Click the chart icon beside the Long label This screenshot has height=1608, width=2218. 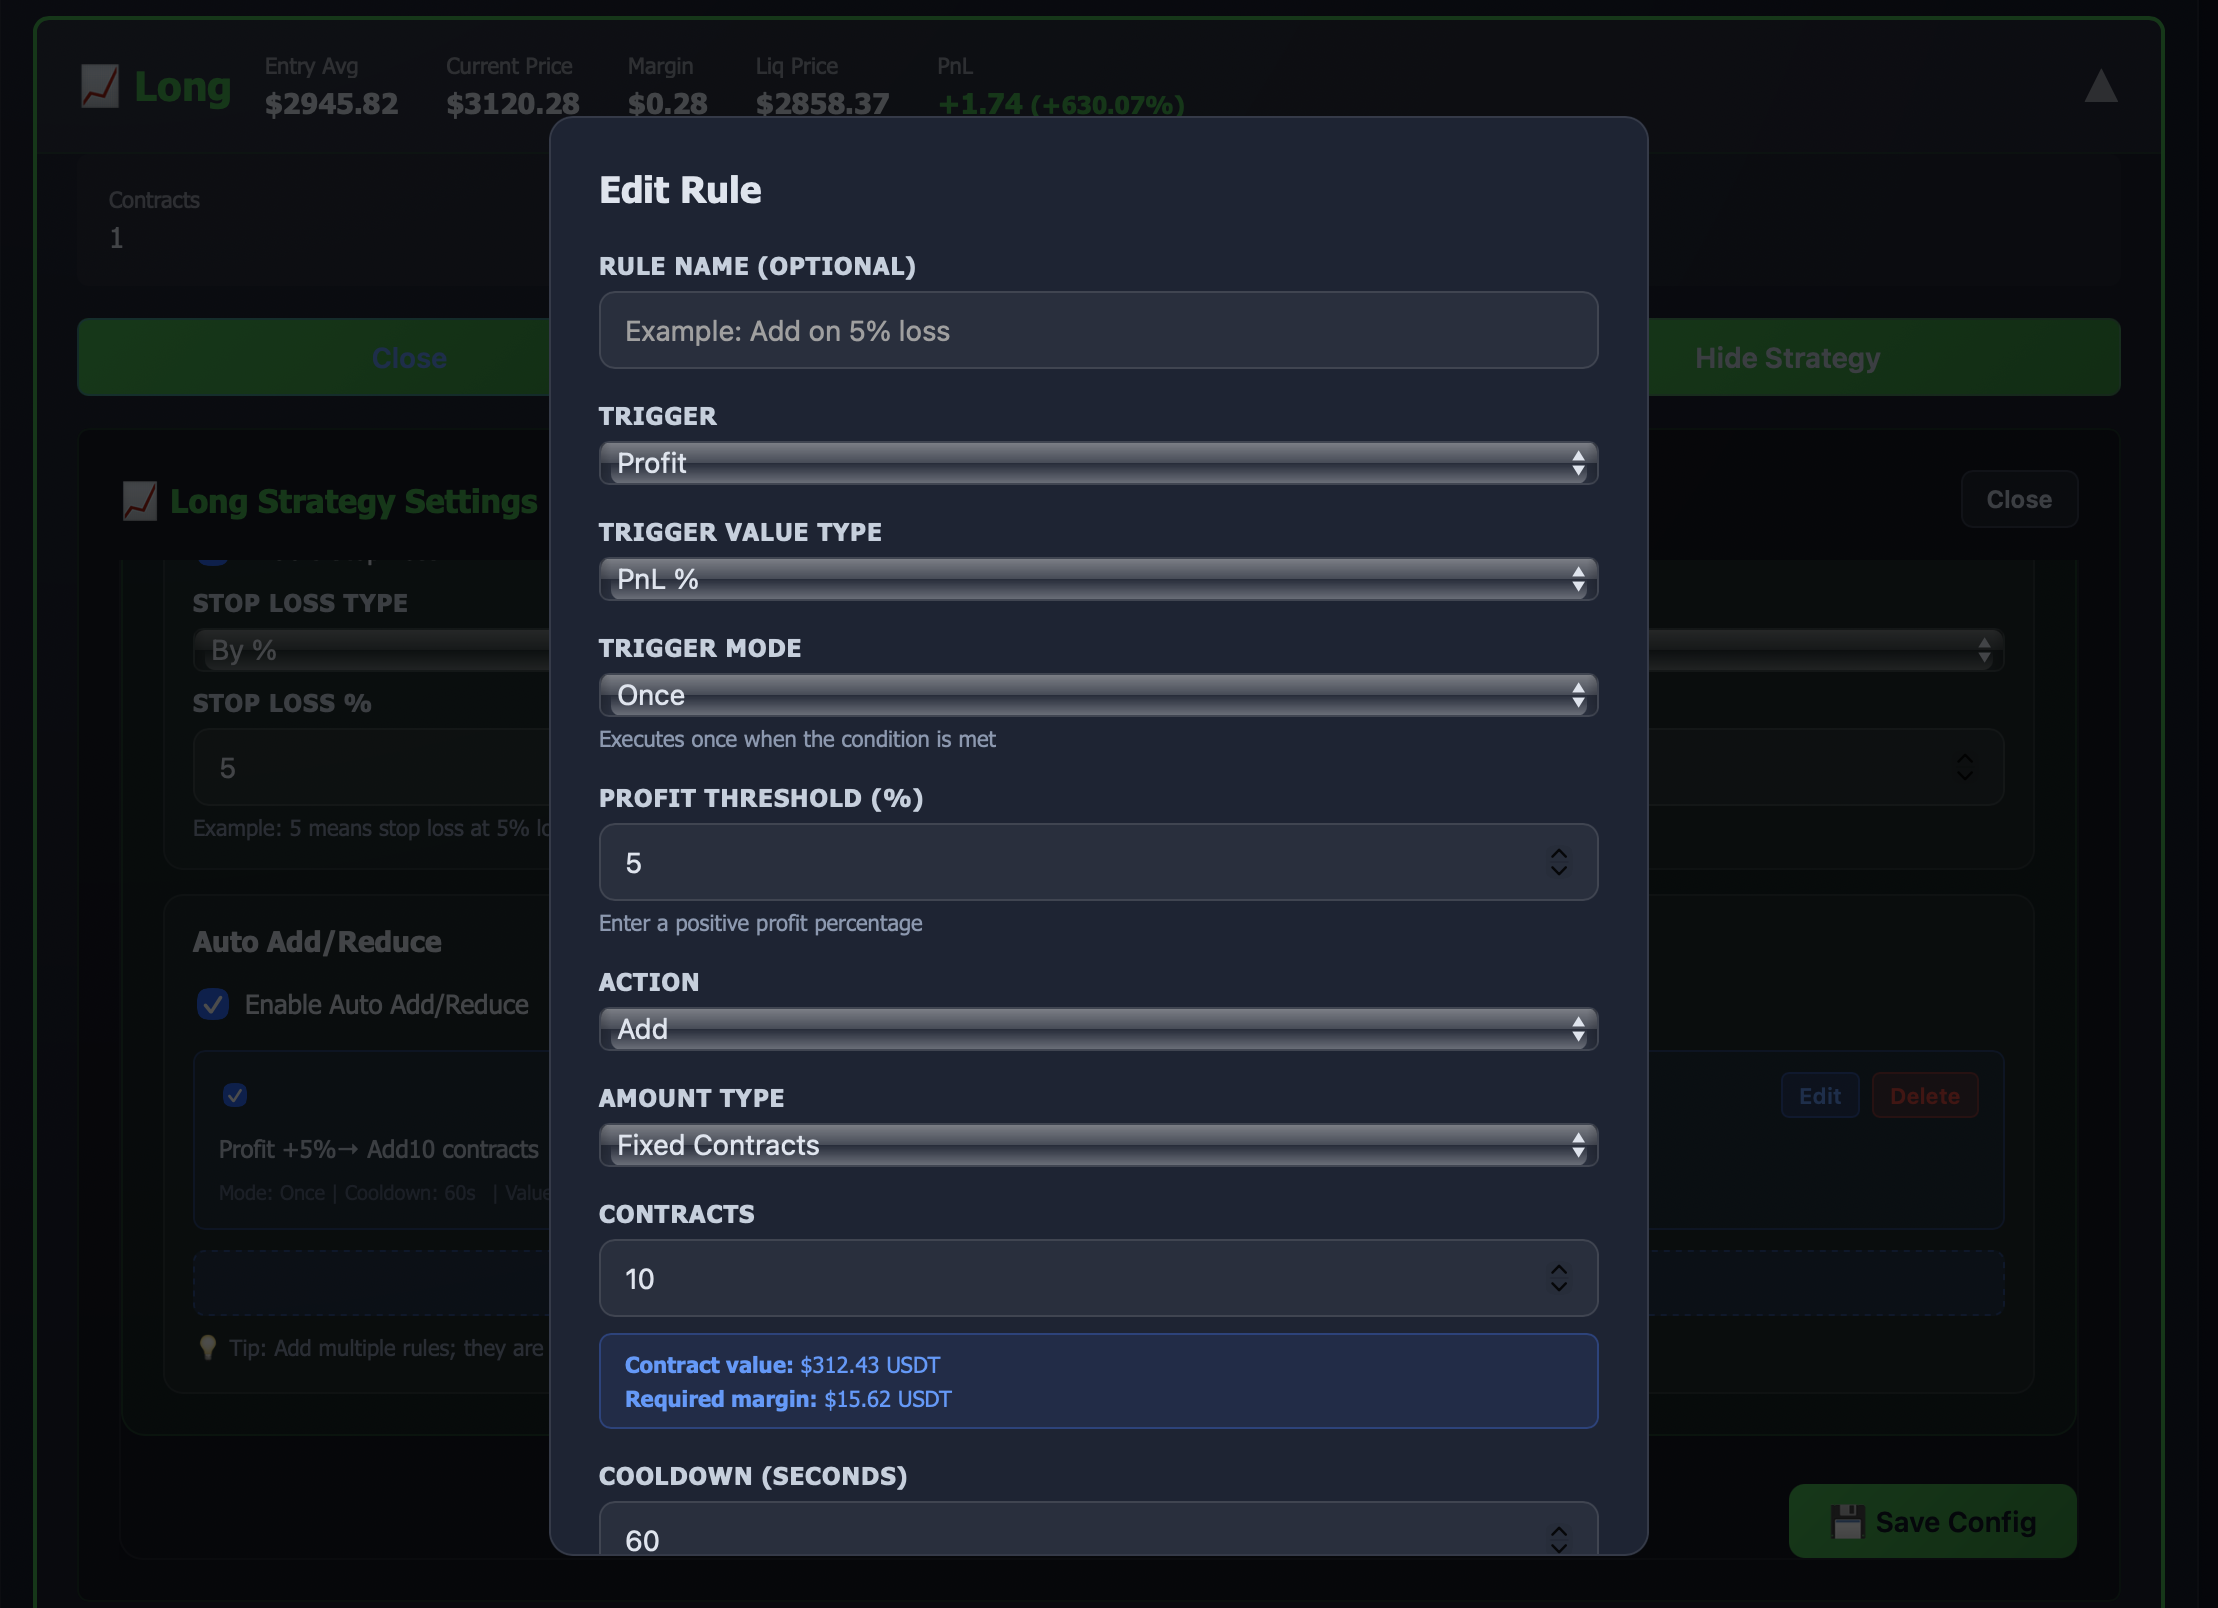point(99,87)
